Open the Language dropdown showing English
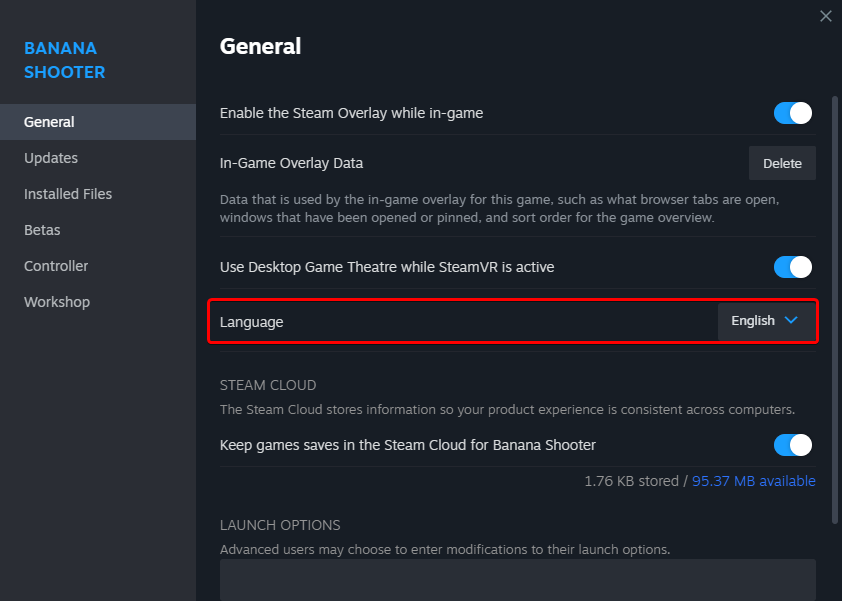This screenshot has width=842, height=601. 765,321
